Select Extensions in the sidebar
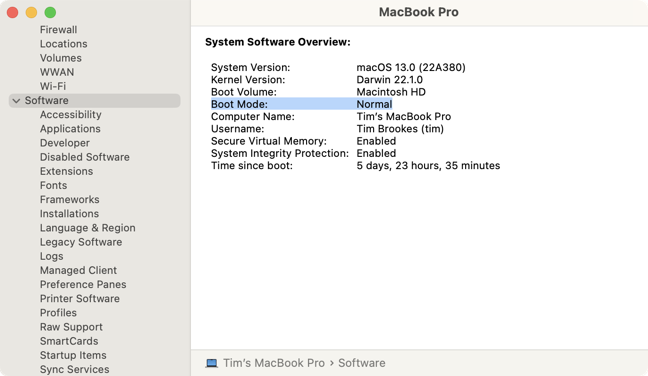The image size is (648, 376). tap(67, 171)
